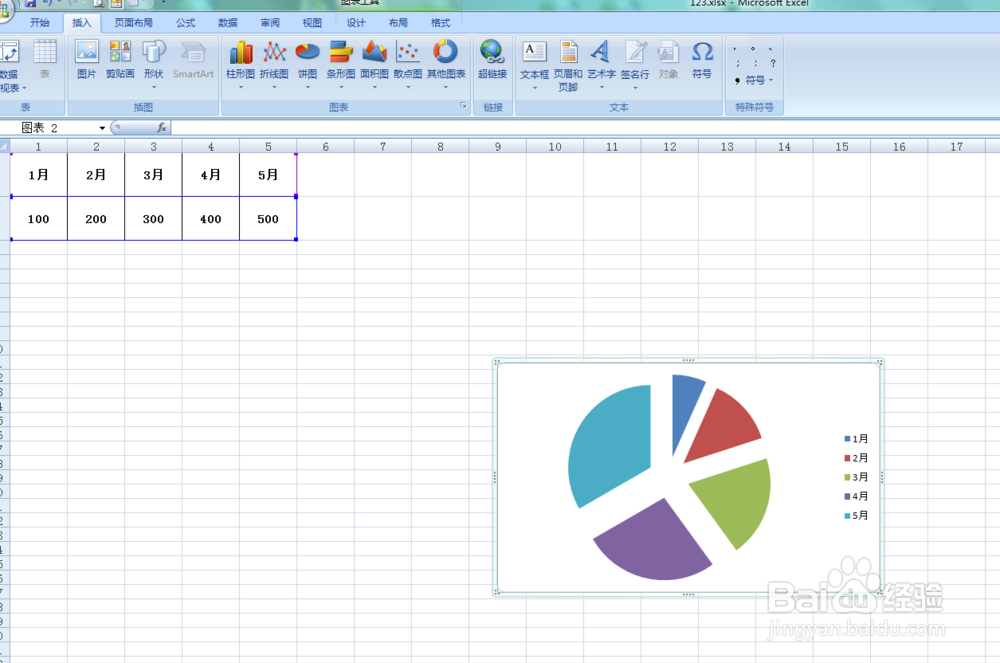Click the 1月 legend entry
Viewport: 1000px width, 663px height.
(x=856, y=439)
